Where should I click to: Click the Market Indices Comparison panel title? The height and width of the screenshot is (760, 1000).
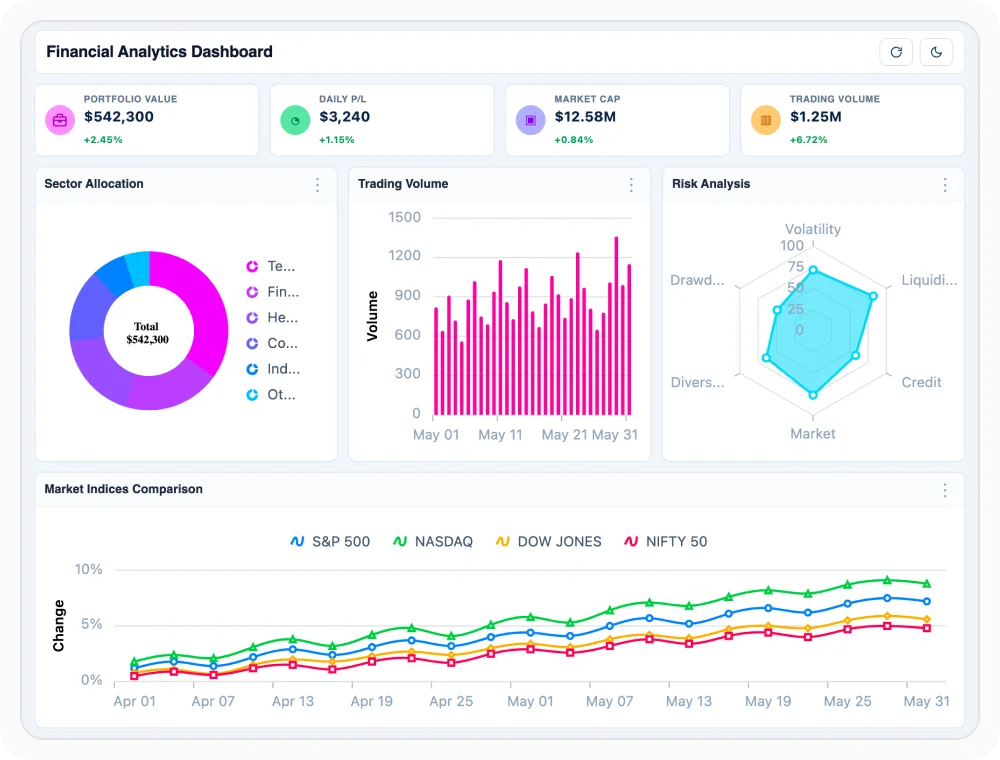click(123, 489)
